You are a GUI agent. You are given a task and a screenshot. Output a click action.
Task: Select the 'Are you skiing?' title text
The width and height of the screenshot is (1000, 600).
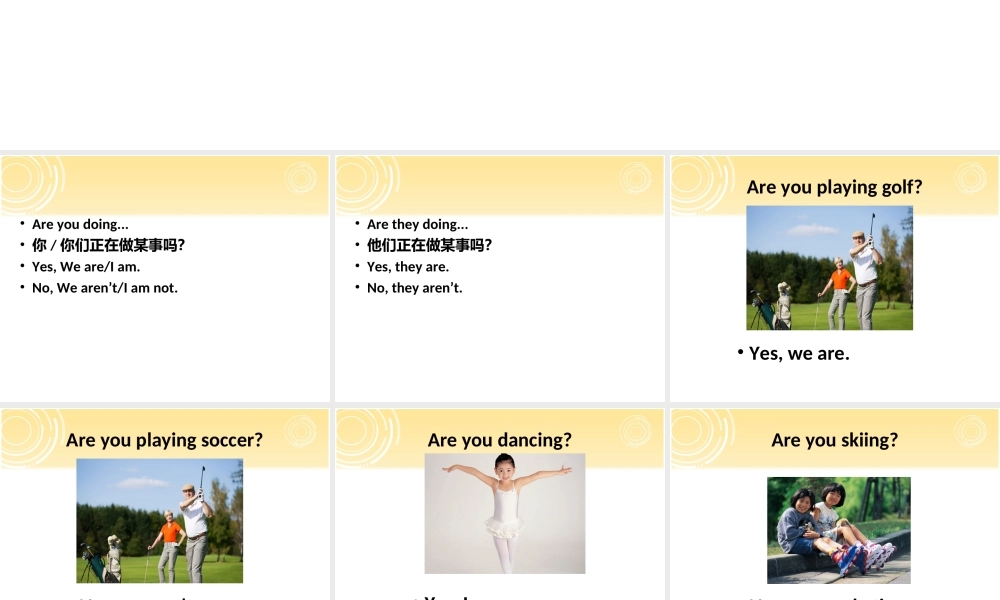pyautogui.click(x=834, y=440)
